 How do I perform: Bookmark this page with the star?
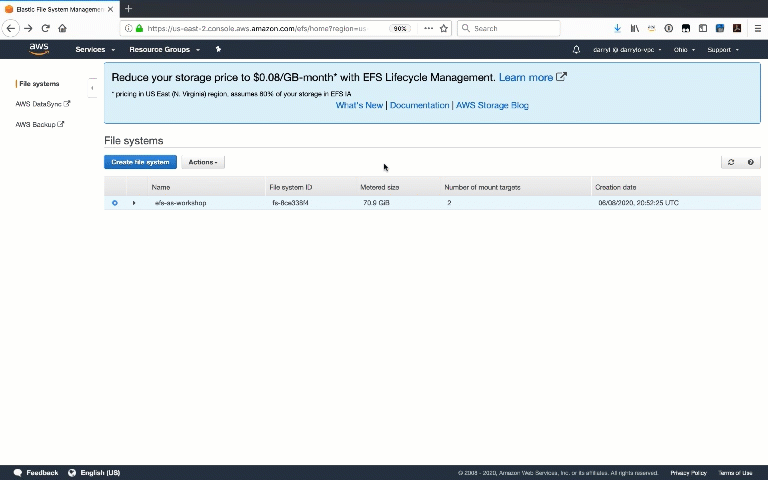click(x=444, y=28)
